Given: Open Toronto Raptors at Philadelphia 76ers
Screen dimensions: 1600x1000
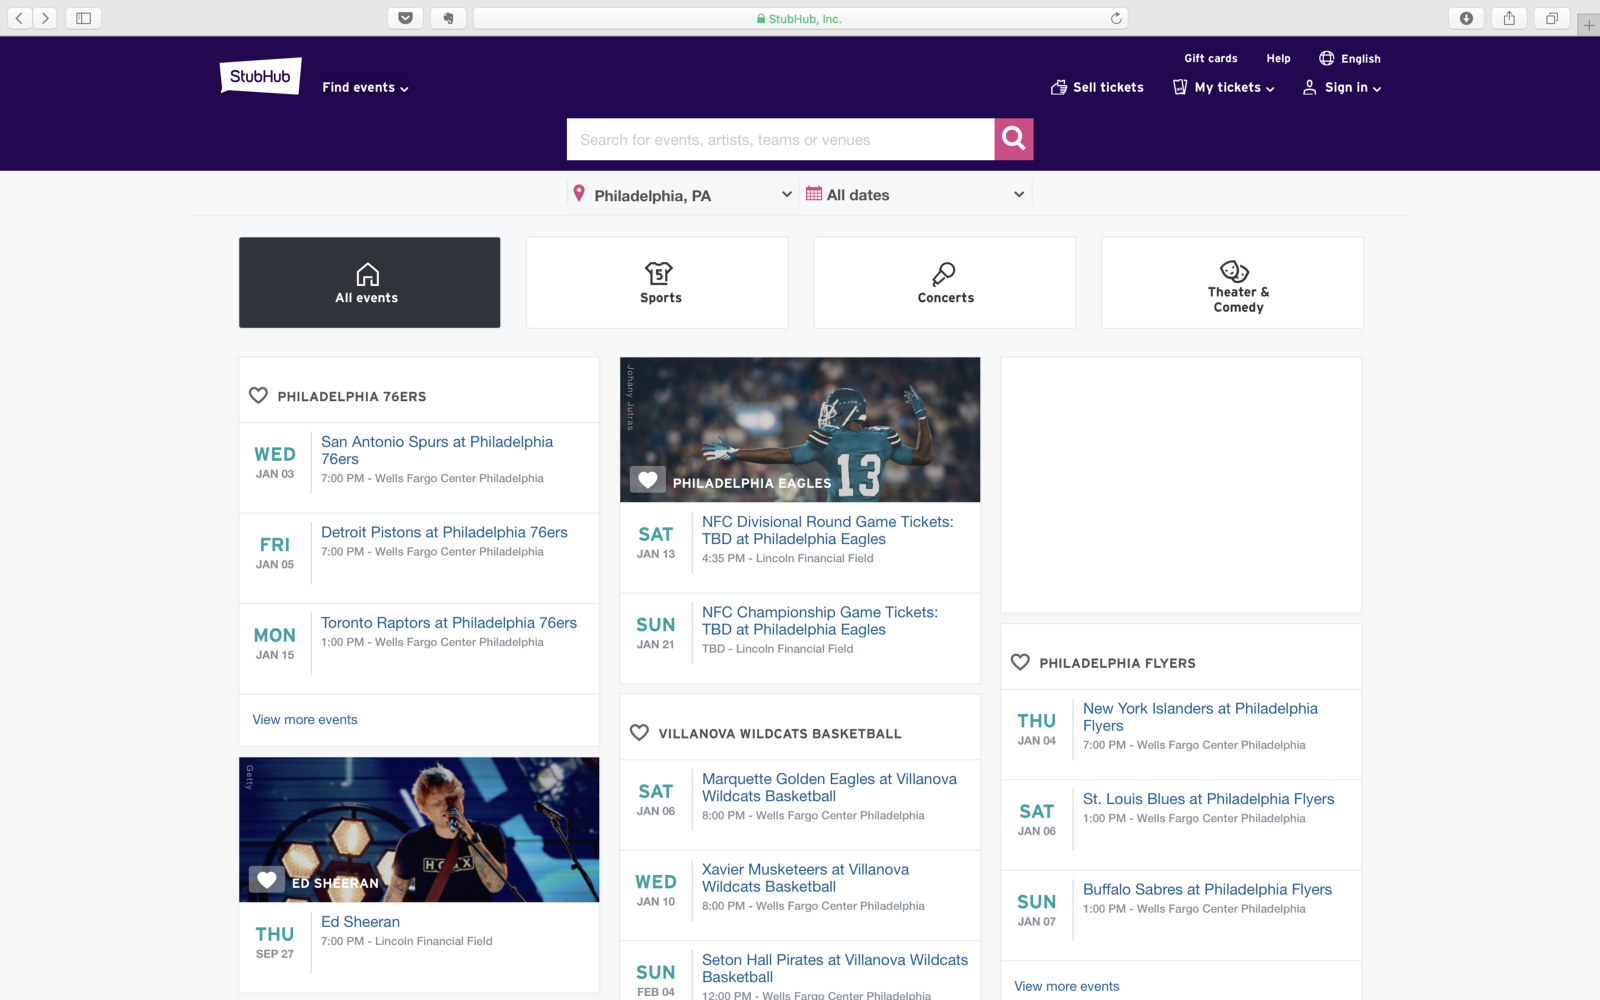Looking at the screenshot, I should pyautogui.click(x=449, y=622).
